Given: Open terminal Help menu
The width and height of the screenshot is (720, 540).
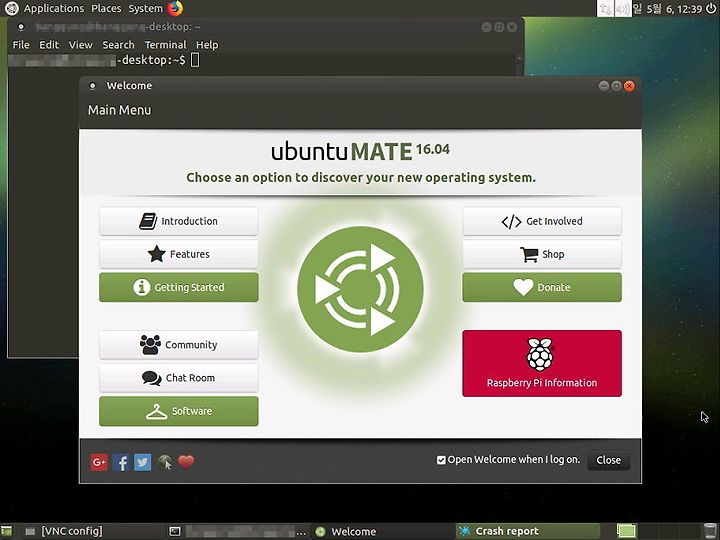Looking at the screenshot, I should [x=207, y=45].
